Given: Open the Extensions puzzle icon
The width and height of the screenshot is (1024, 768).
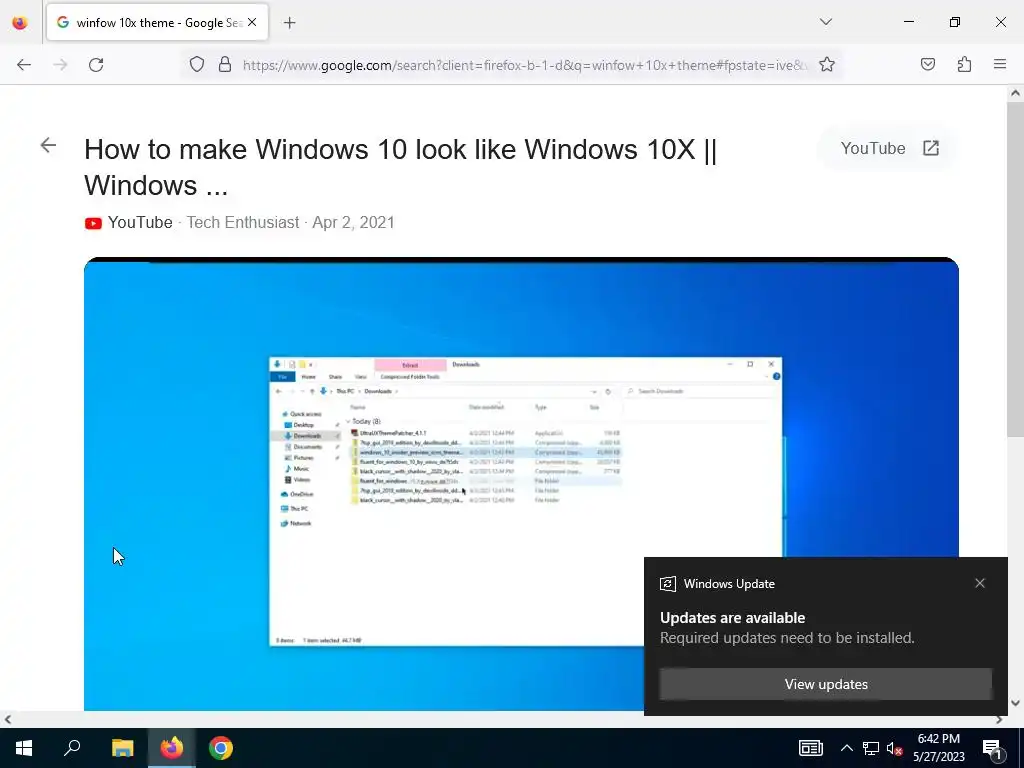Looking at the screenshot, I should (x=964, y=64).
